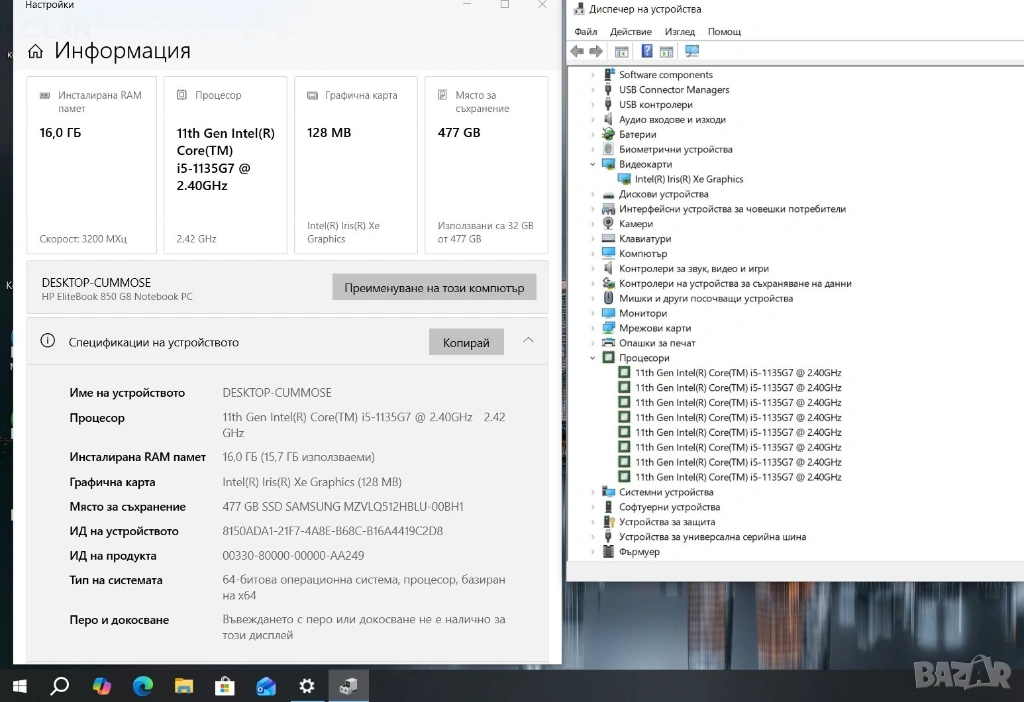1024x702 pixels.
Task: Collapse Спецификации на устройството section chevron
Action: pyautogui.click(x=528, y=341)
